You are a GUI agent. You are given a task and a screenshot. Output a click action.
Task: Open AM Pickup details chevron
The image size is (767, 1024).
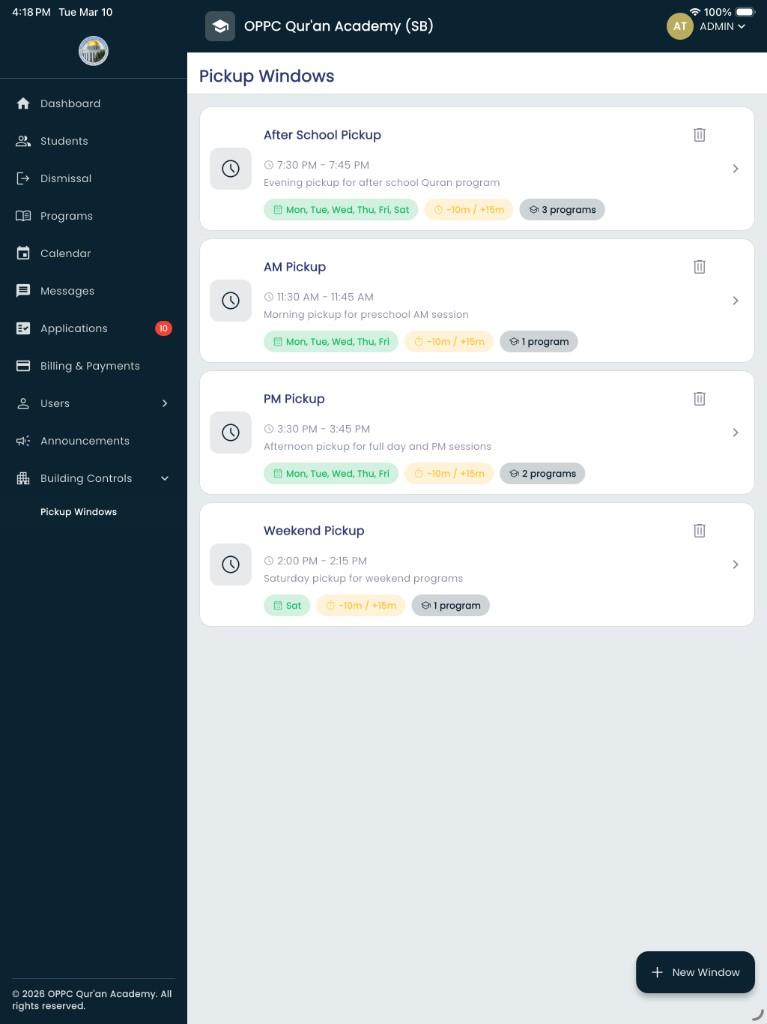click(735, 301)
